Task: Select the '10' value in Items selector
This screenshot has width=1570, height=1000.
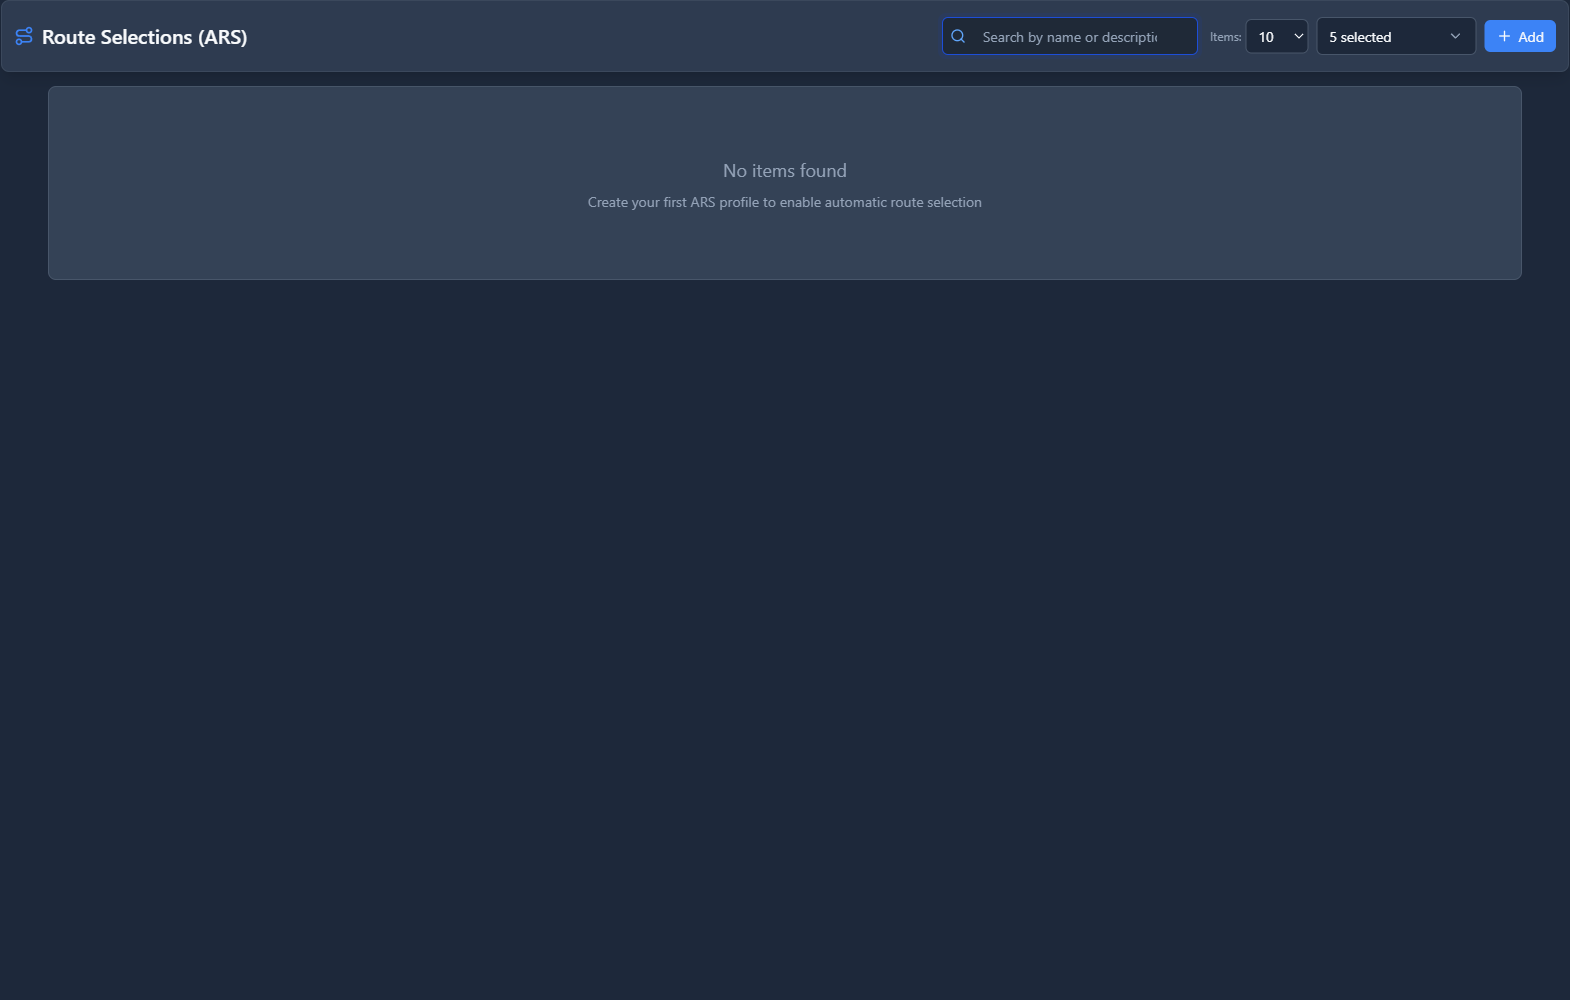Action: [x=1266, y=37]
